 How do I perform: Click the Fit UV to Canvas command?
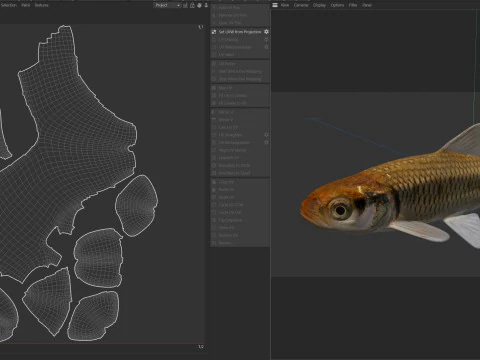click(x=233, y=96)
